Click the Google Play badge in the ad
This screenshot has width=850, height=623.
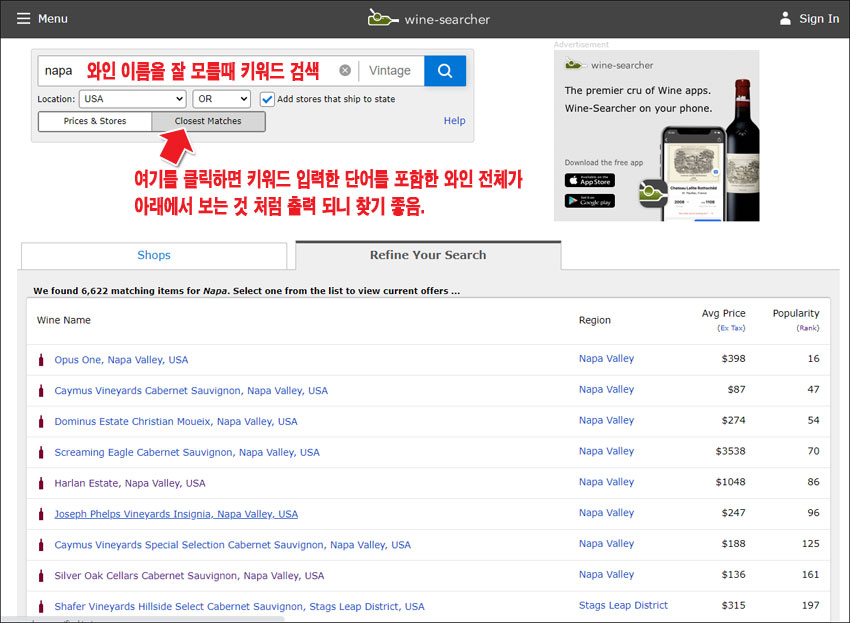click(x=590, y=201)
